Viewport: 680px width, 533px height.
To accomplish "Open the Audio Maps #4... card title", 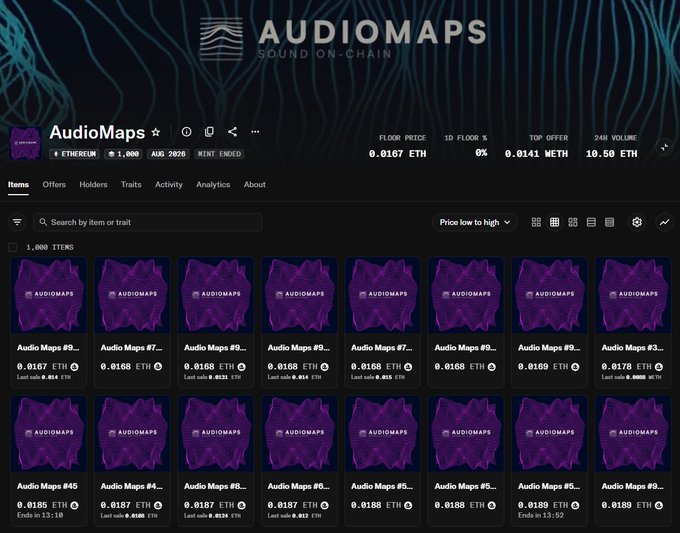I will tap(131, 486).
